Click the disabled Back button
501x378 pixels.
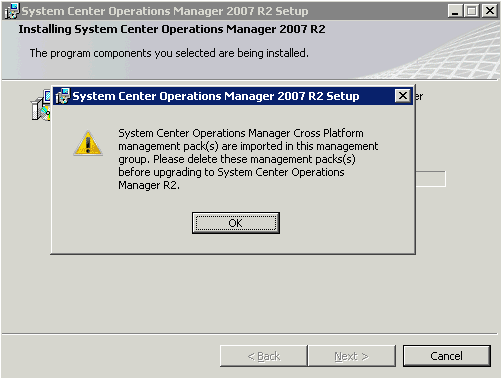tap(264, 356)
